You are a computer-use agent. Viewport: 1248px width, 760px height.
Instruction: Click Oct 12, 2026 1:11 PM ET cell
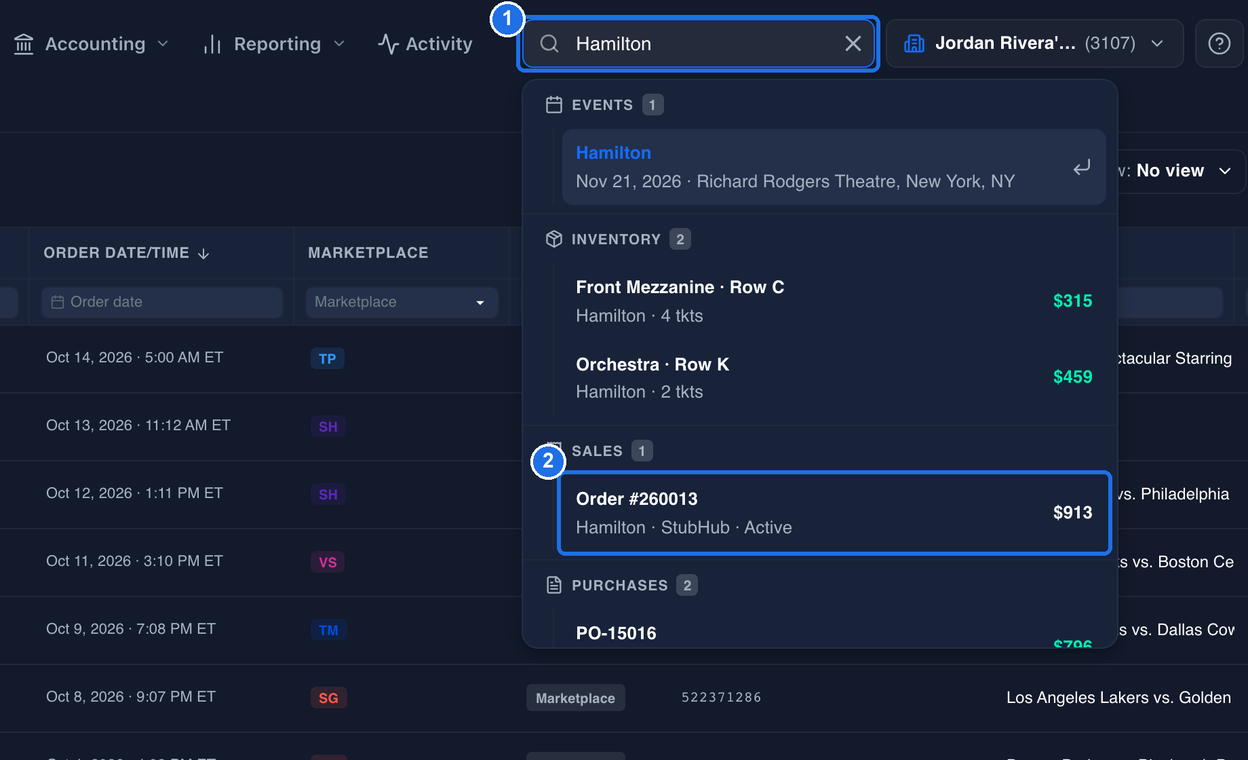tap(134, 493)
